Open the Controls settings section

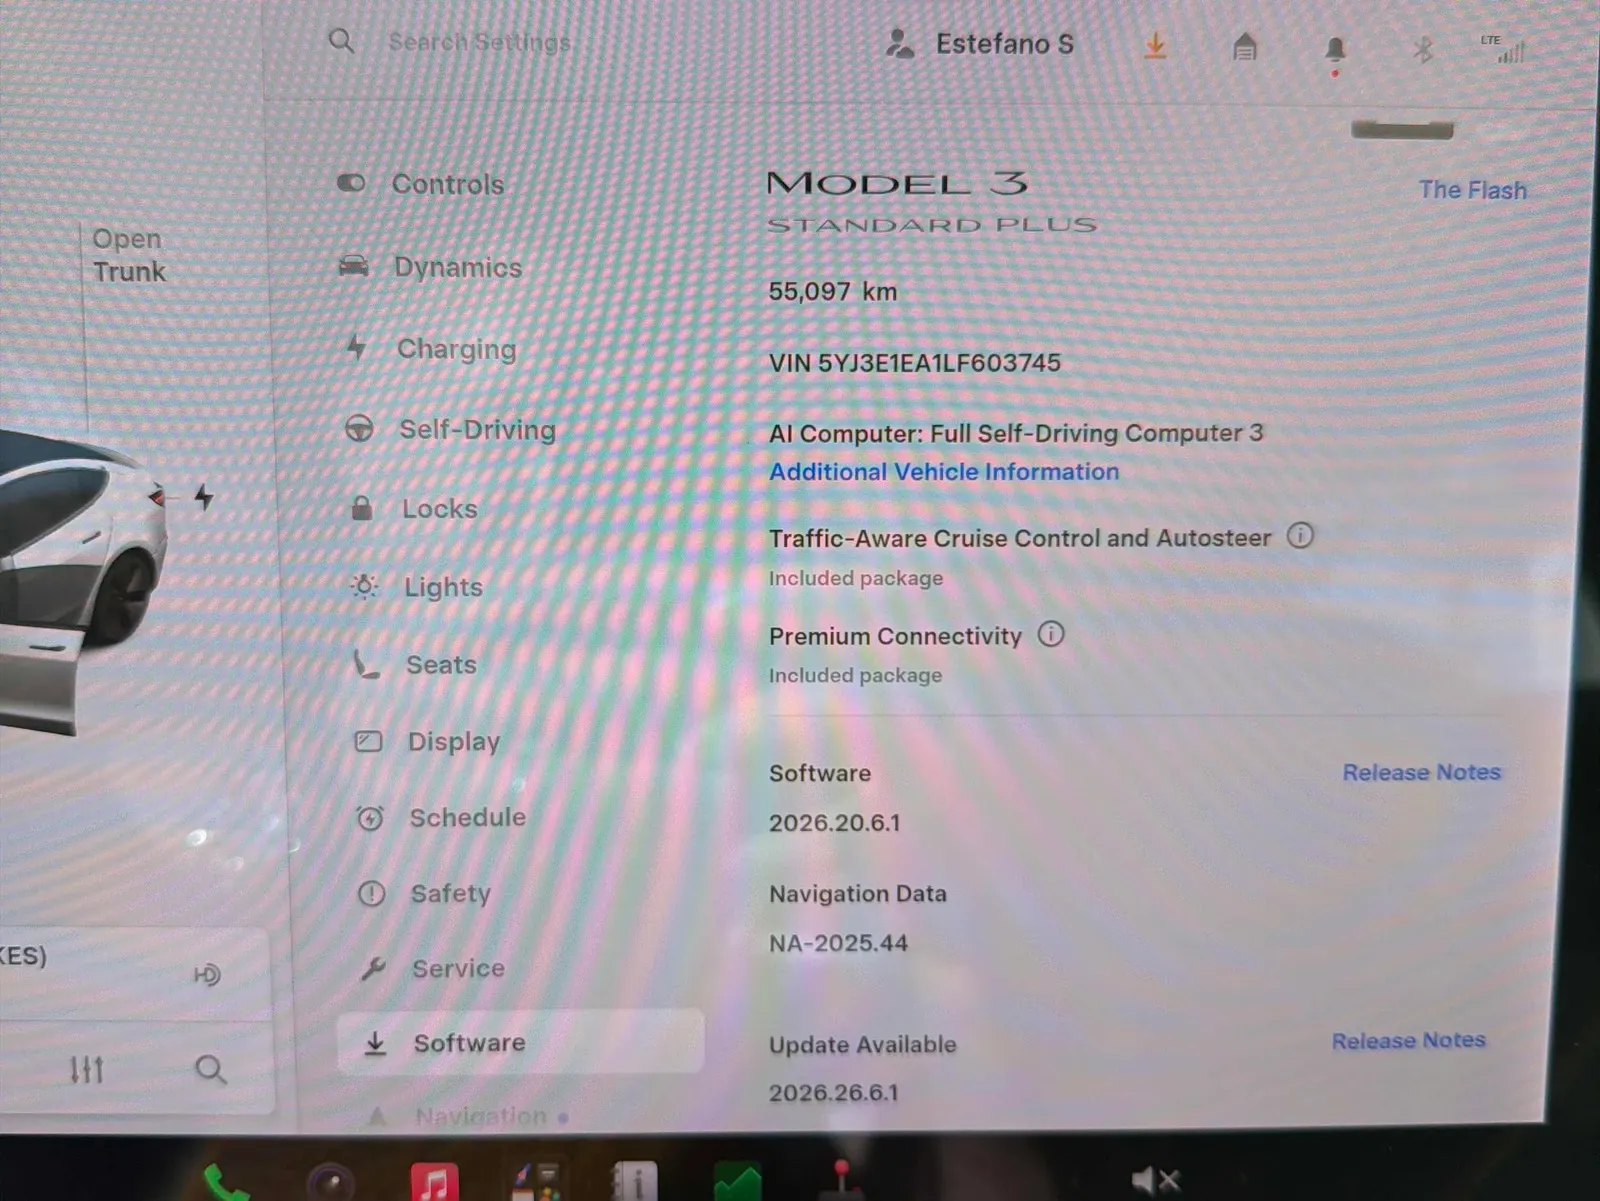(420, 184)
